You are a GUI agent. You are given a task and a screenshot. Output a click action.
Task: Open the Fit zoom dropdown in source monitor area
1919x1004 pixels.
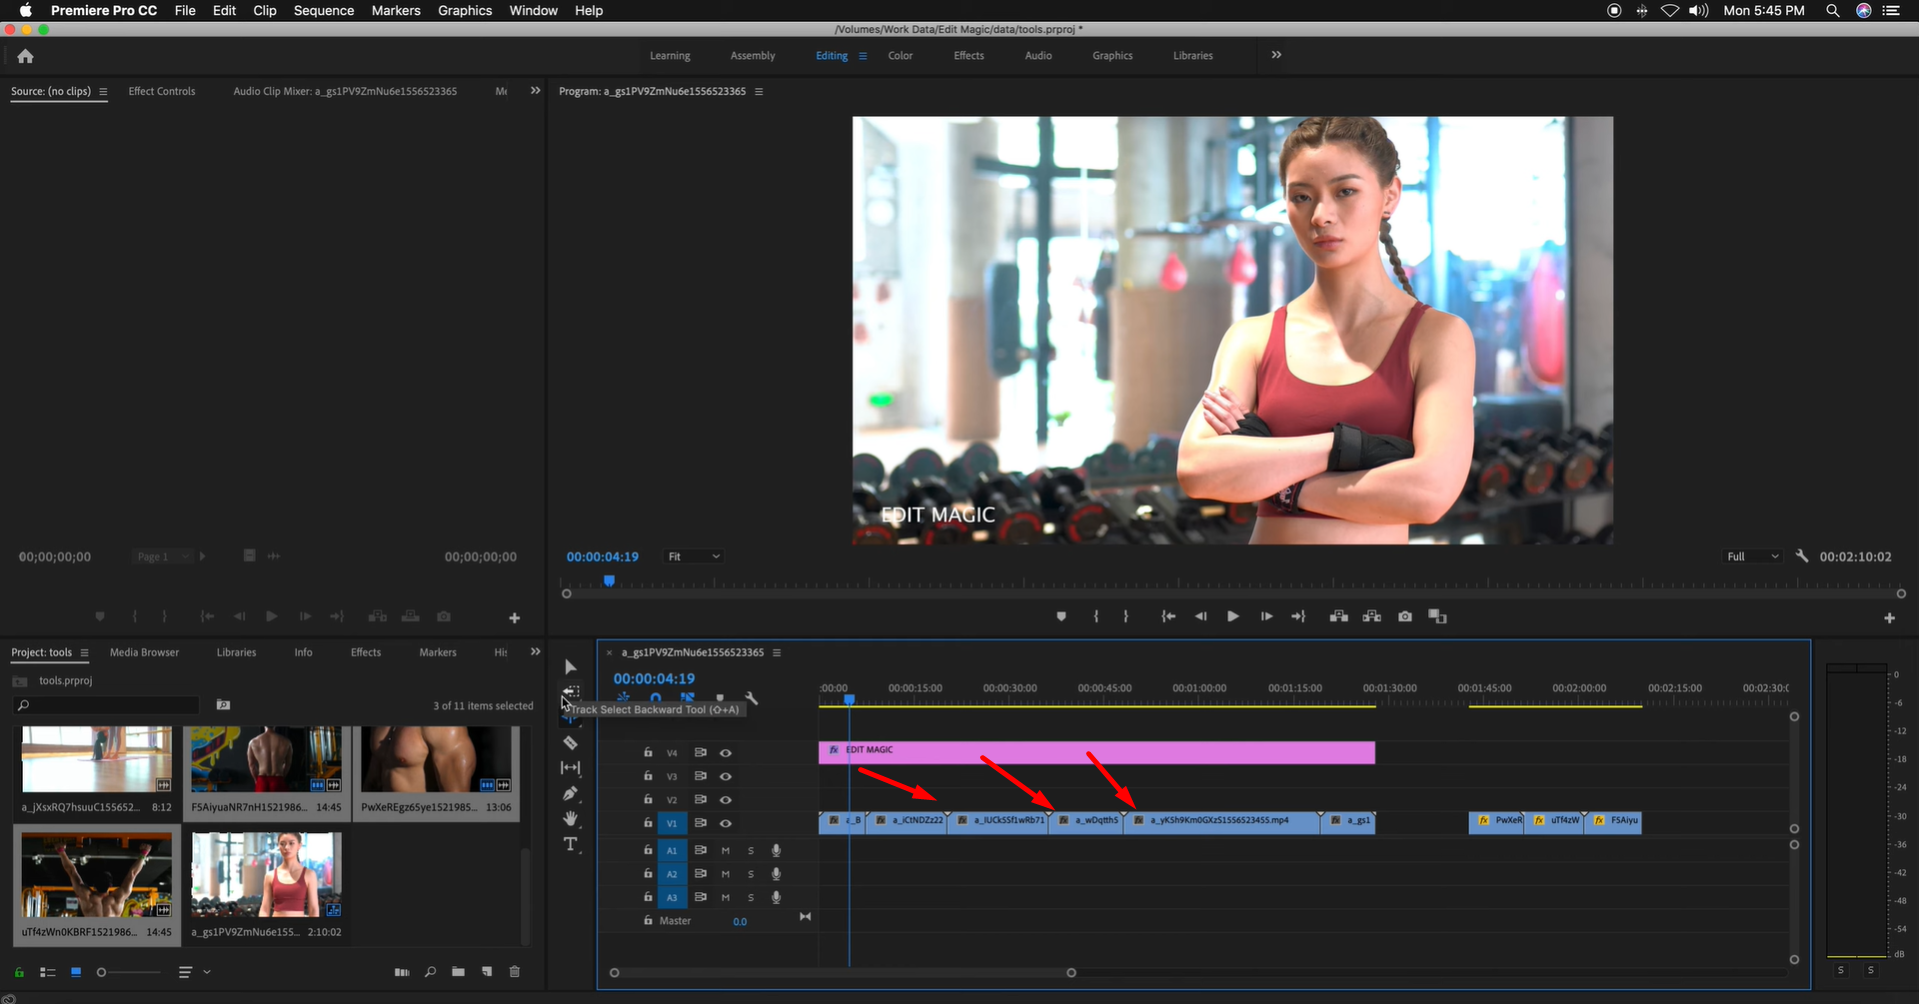(x=692, y=556)
